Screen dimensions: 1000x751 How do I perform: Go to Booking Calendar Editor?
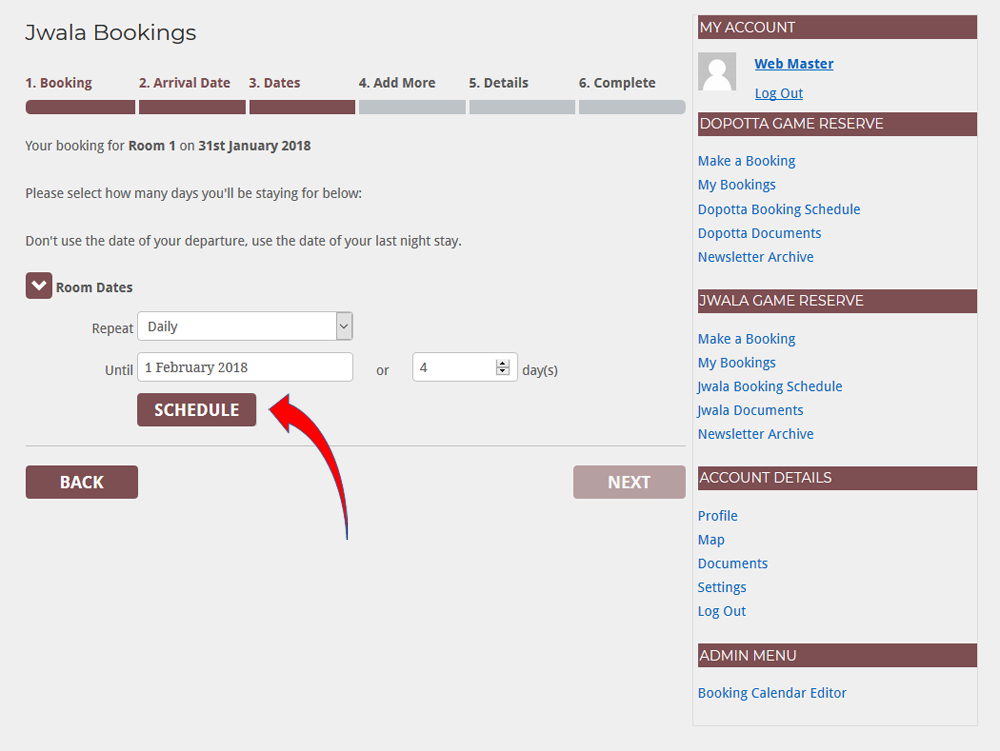tap(771, 692)
